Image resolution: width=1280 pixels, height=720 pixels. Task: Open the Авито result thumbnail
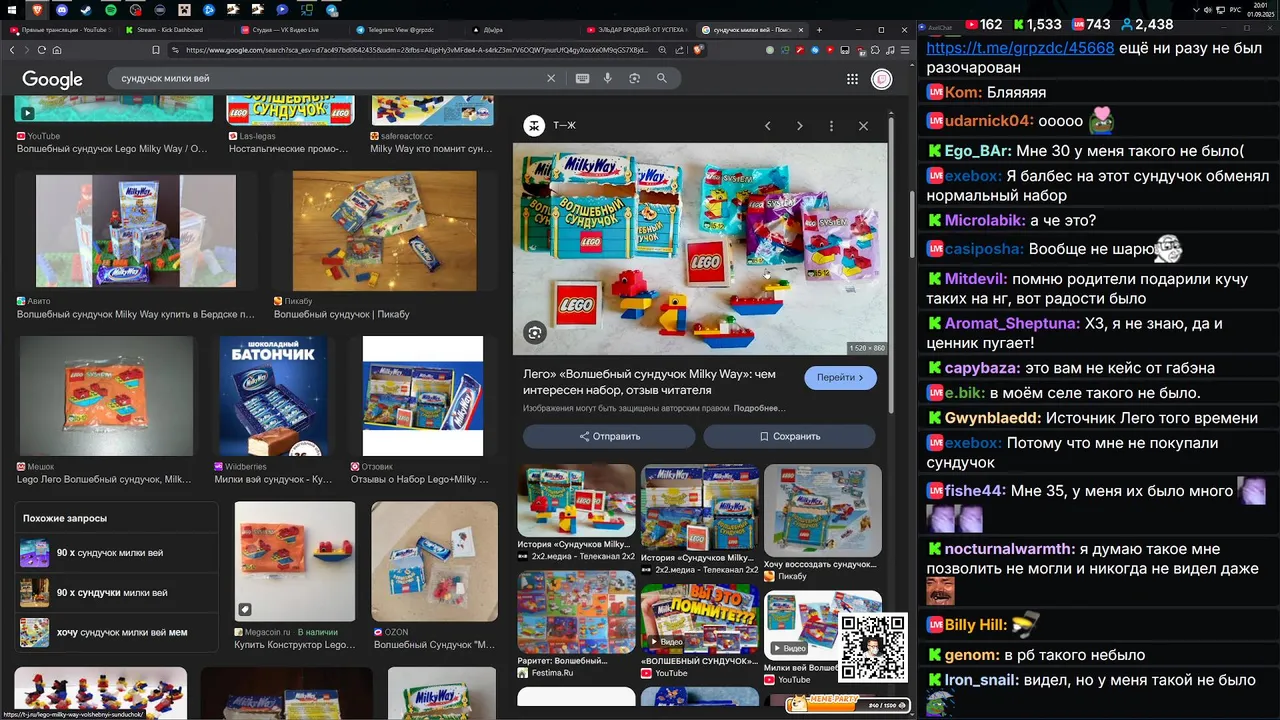click(136, 231)
